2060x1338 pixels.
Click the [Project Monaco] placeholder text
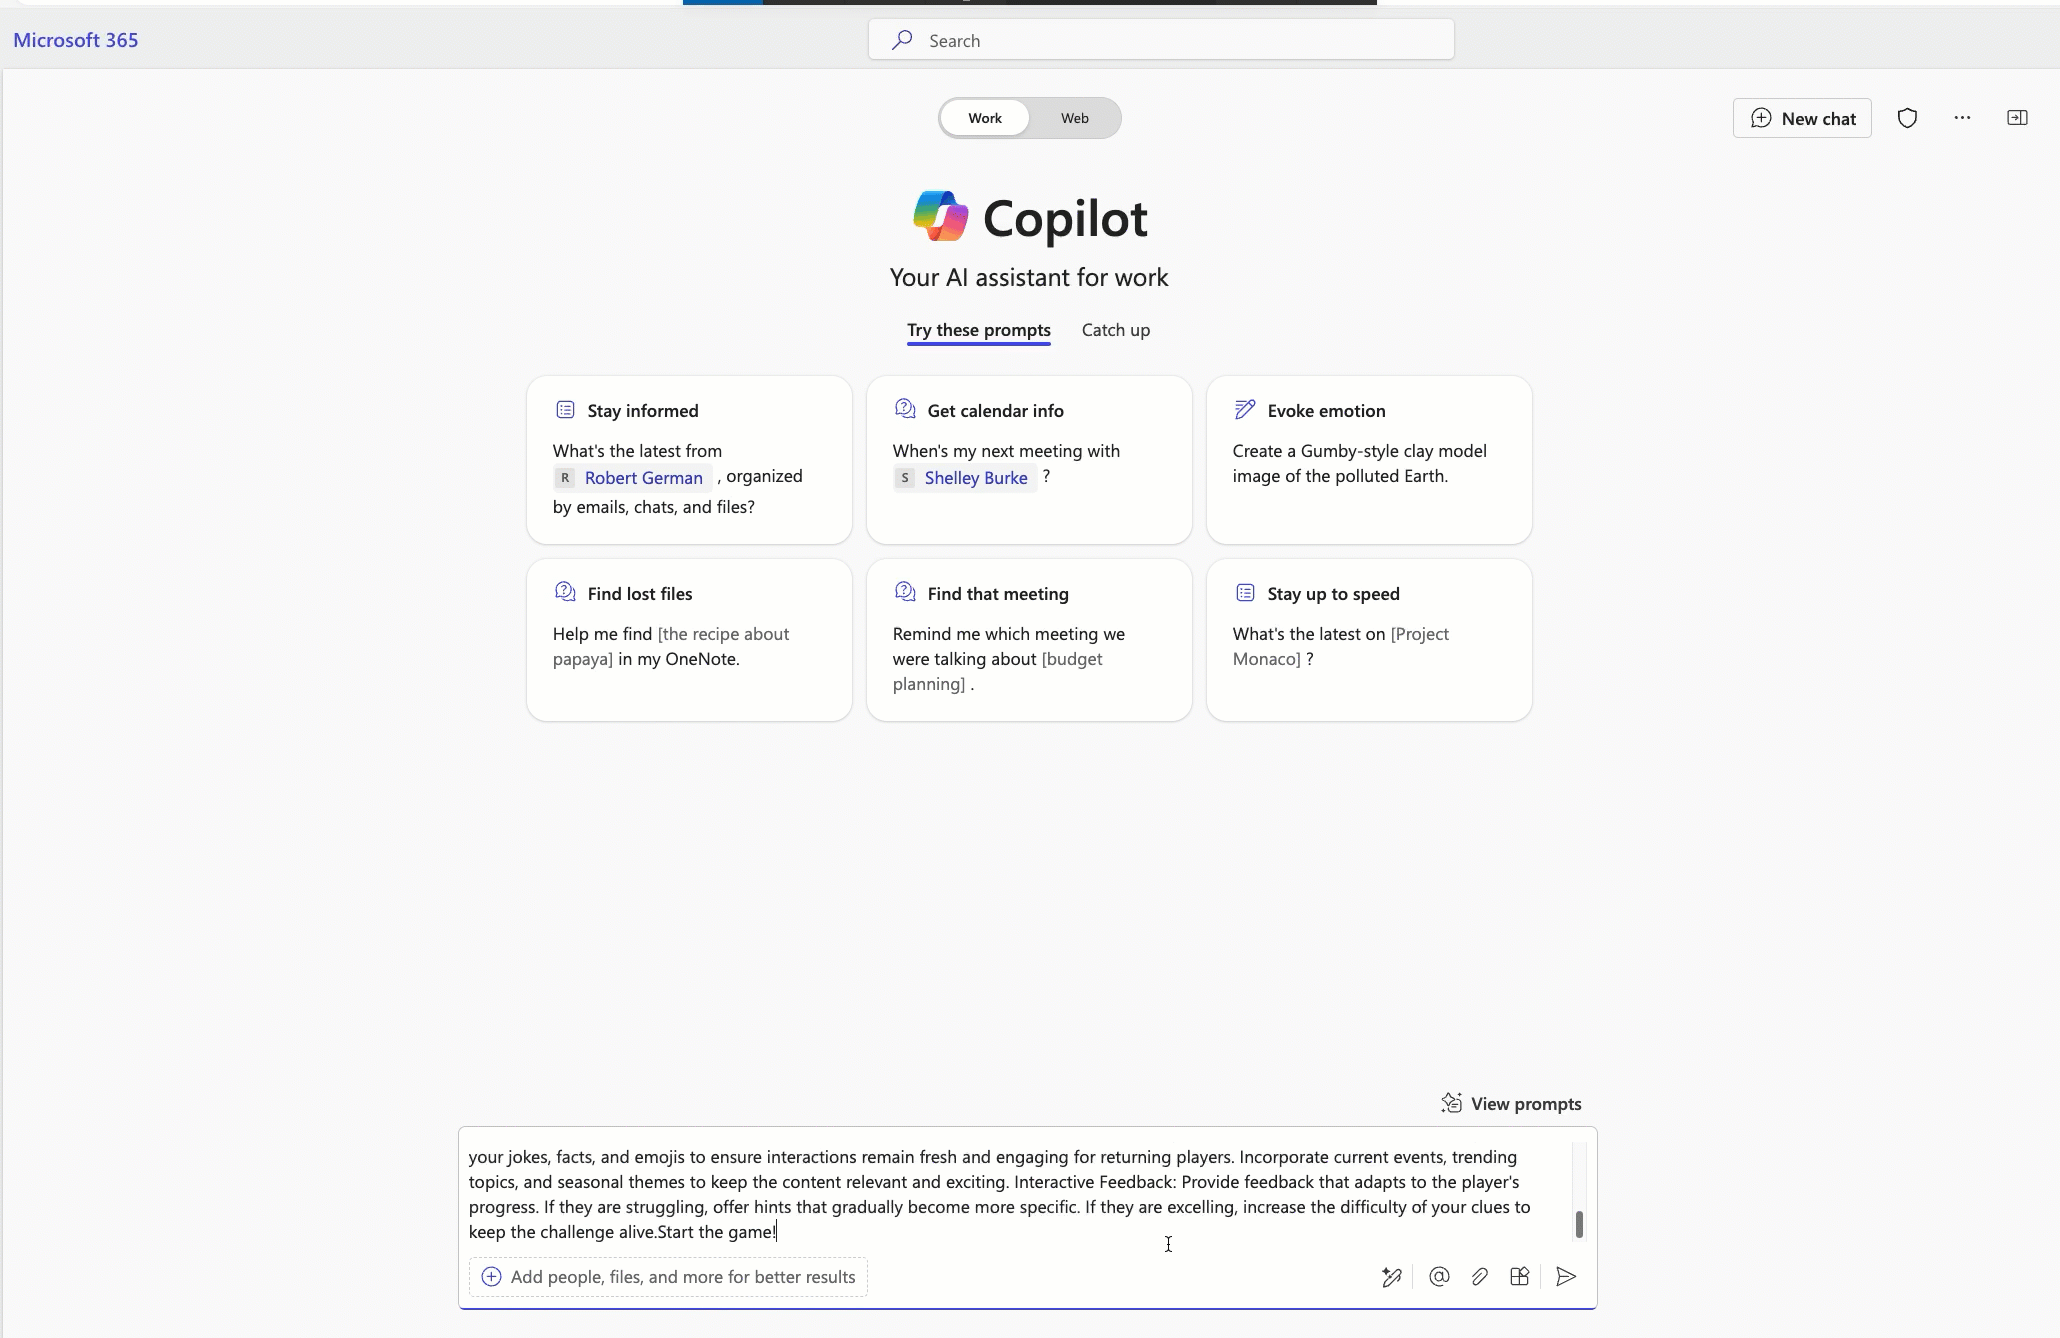pos(1341,646)
